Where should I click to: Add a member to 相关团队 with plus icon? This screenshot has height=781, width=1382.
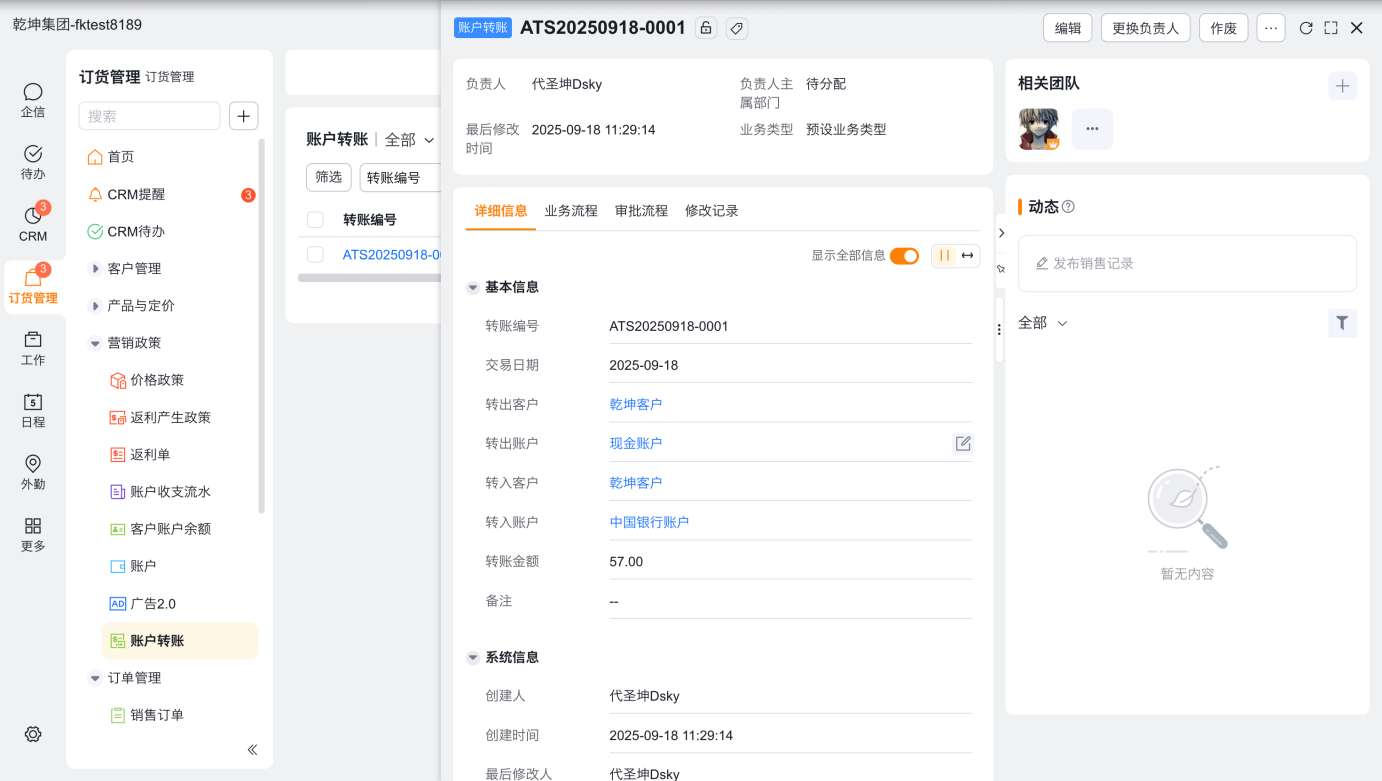1342,86
